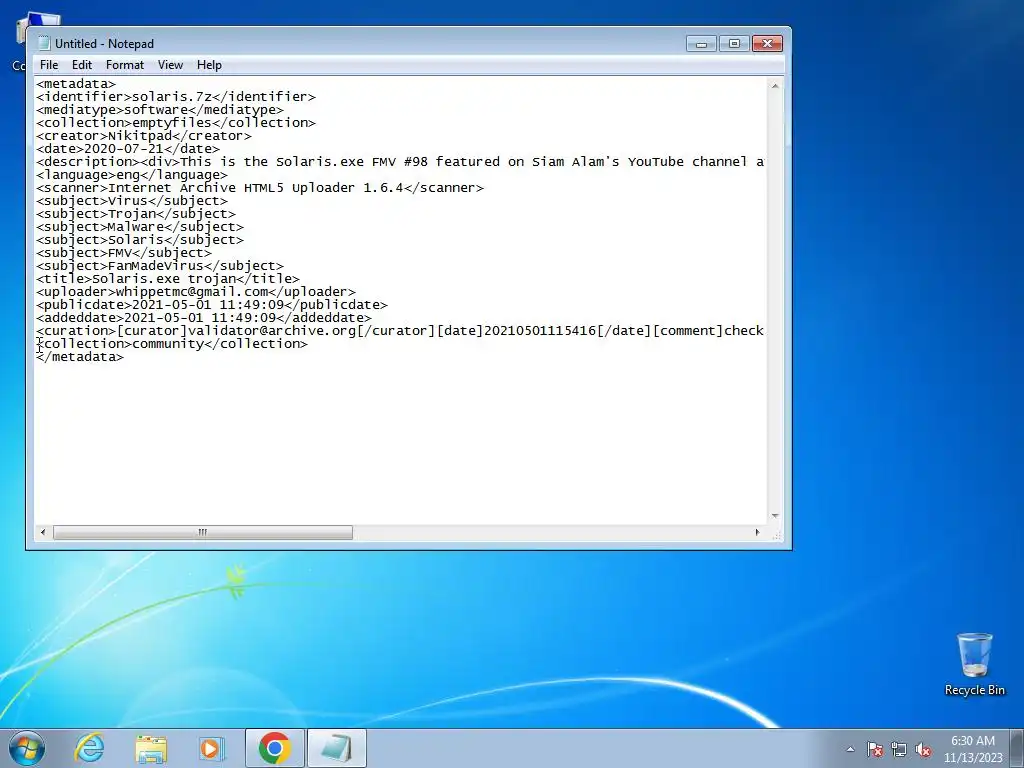Open Windows Explorer from the taskbar

pyautogui.click(x=151, y=748)
